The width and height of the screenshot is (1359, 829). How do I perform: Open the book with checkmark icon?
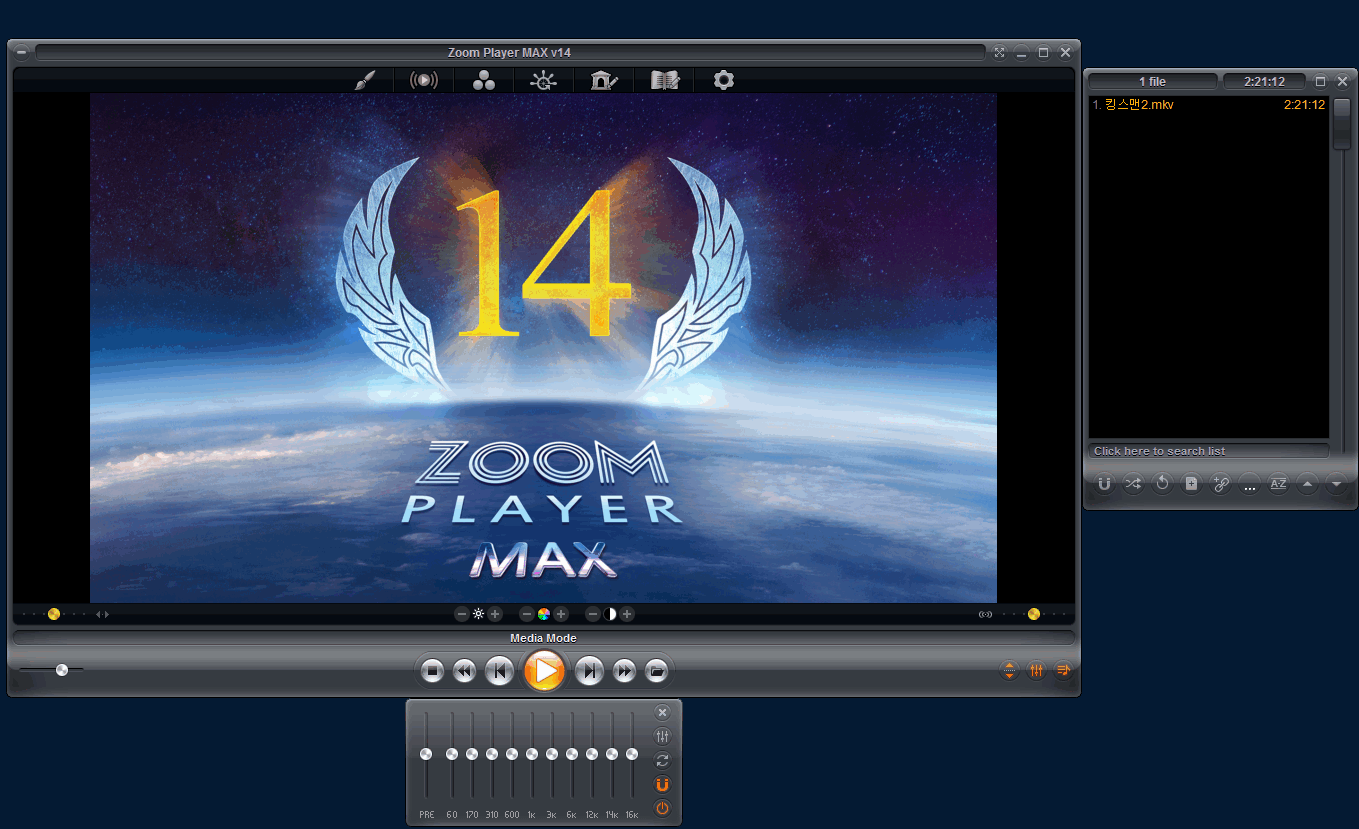click(665, 80)
